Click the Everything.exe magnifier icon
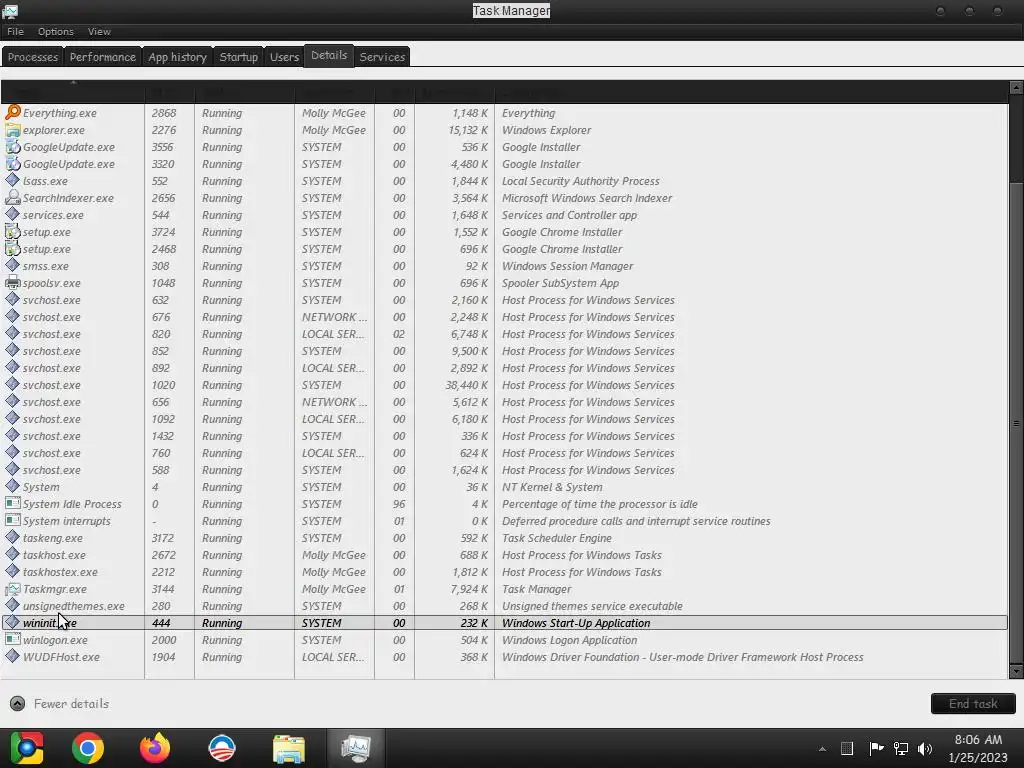Screen dimensions: 1024x768 click(x=12, y=112)
